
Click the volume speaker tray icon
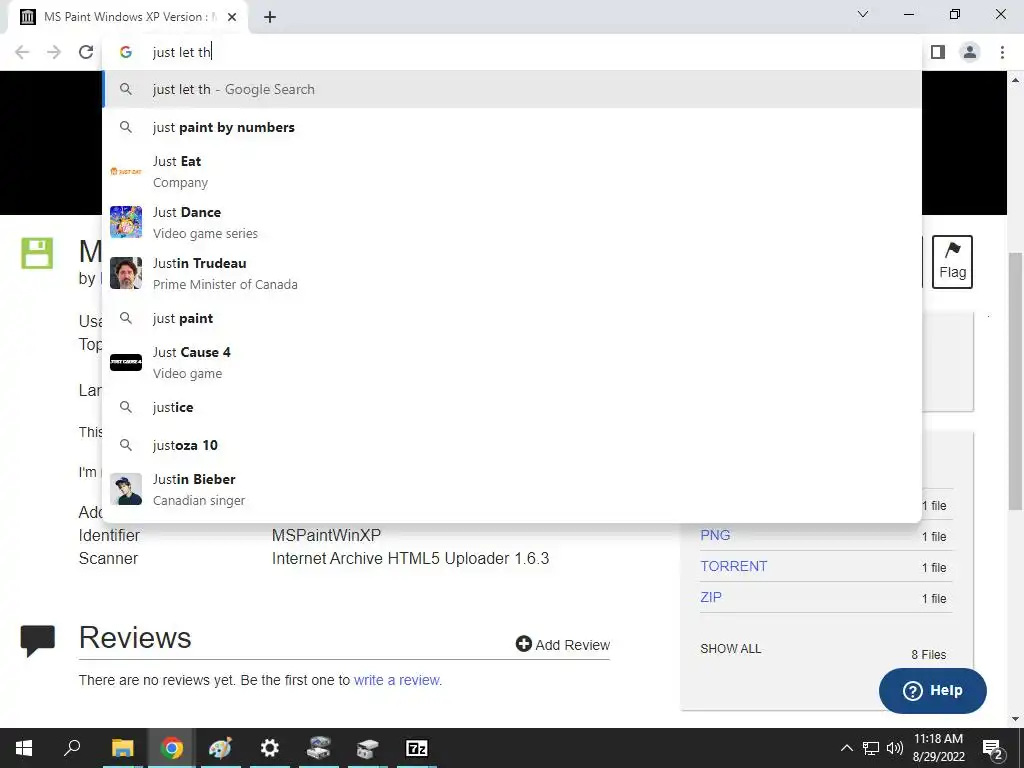click(x=895, y=748)
